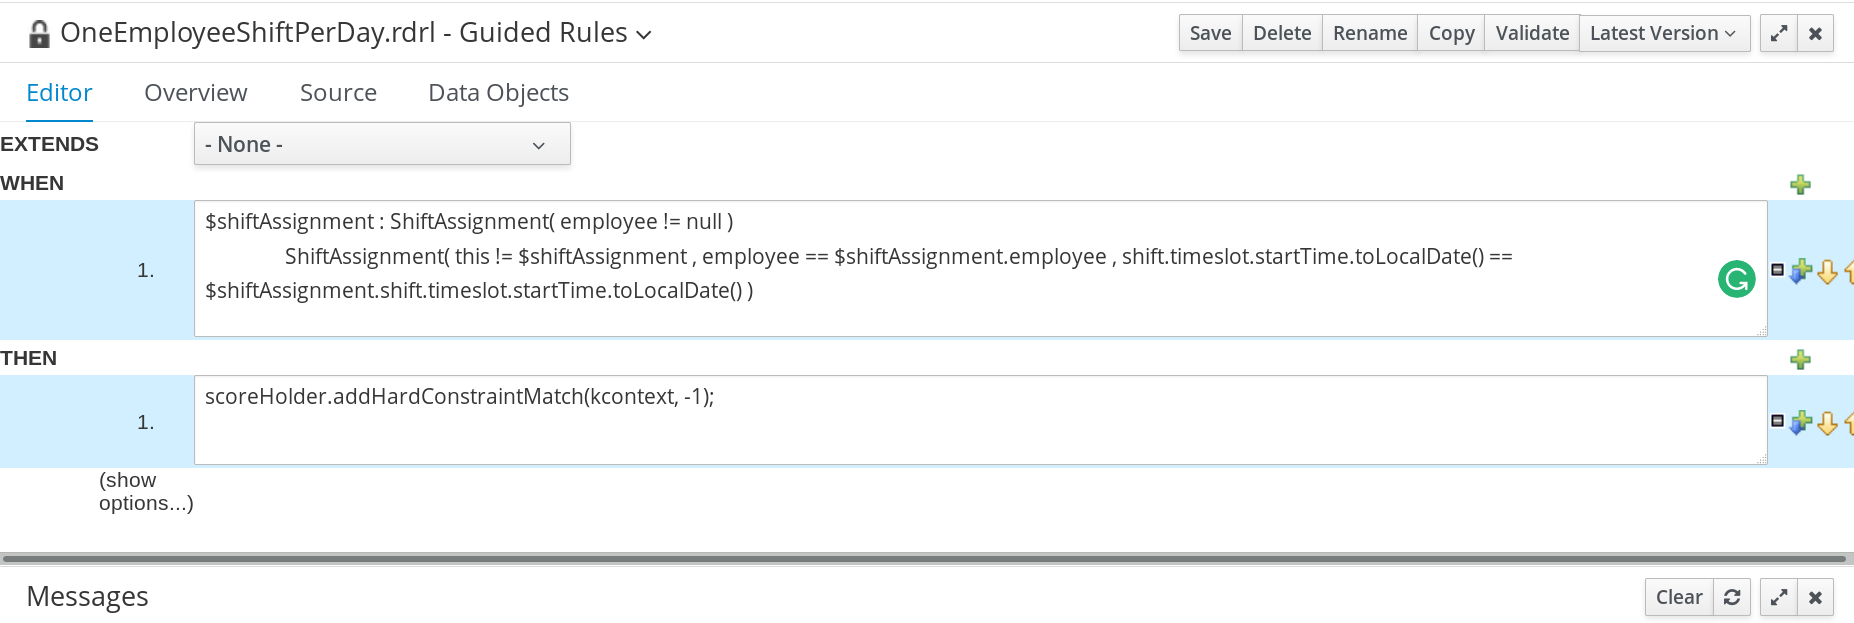Image resolution: width=1854 pixels, height=623 pixels.
Task: Click the Copy button
Action: pos(1451,33)
